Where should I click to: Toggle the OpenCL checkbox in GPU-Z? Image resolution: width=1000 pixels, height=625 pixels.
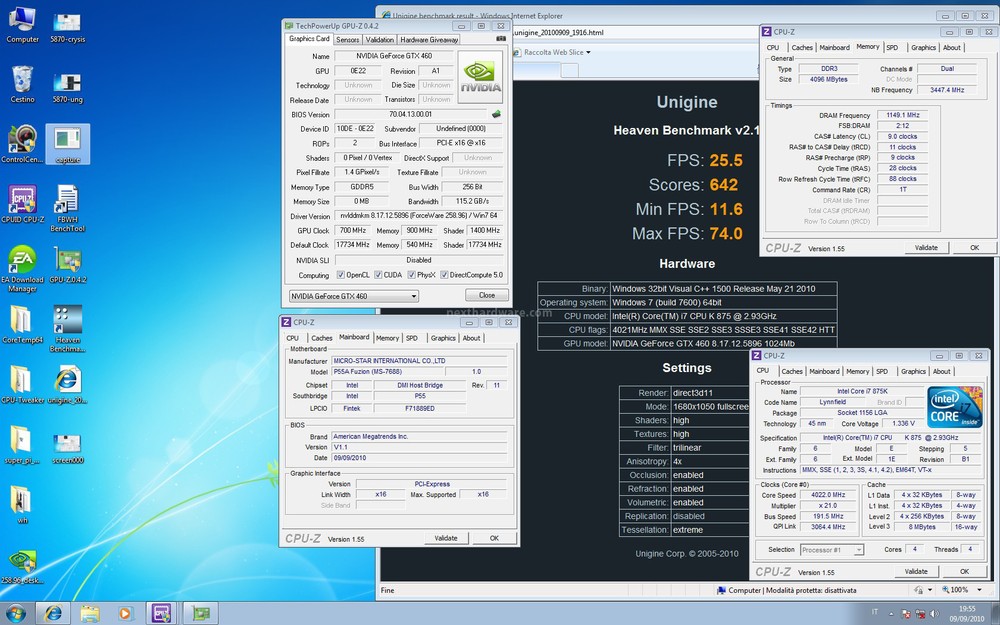(x=341, y=275)
